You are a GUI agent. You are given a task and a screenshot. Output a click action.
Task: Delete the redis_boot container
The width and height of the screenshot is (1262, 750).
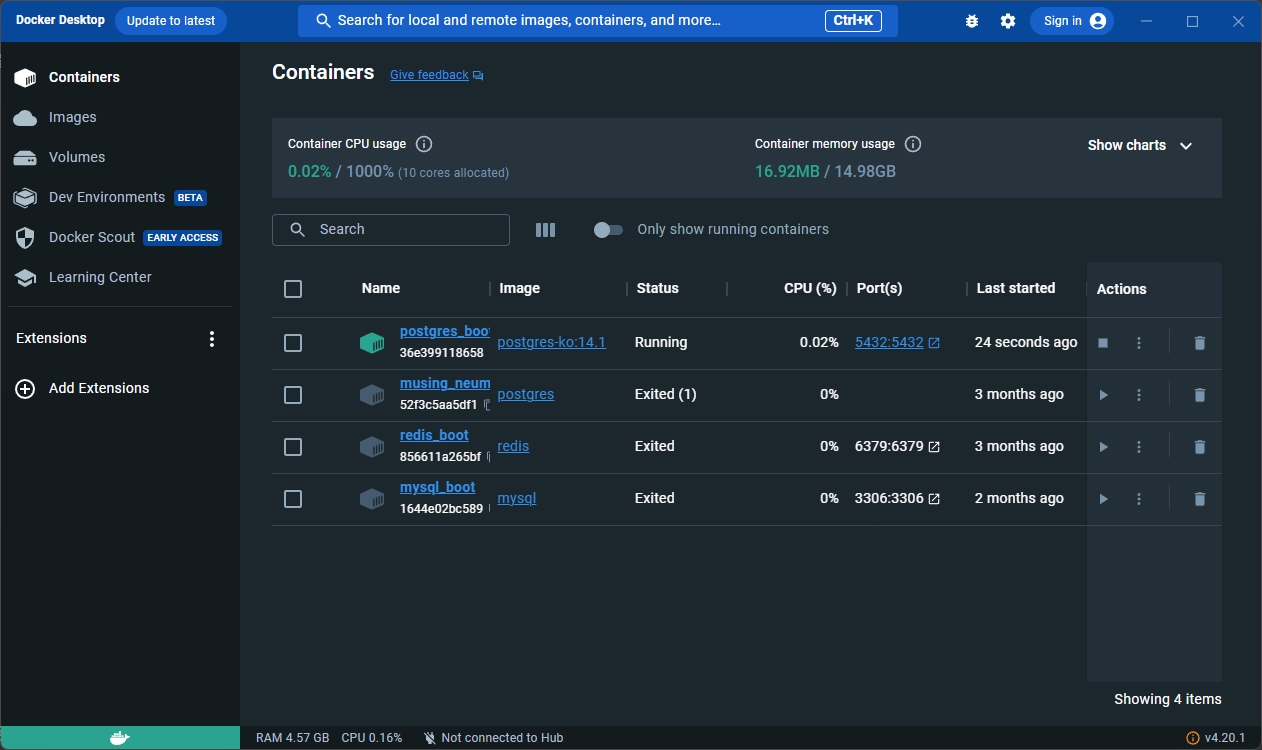click(x=1200, y=447)
